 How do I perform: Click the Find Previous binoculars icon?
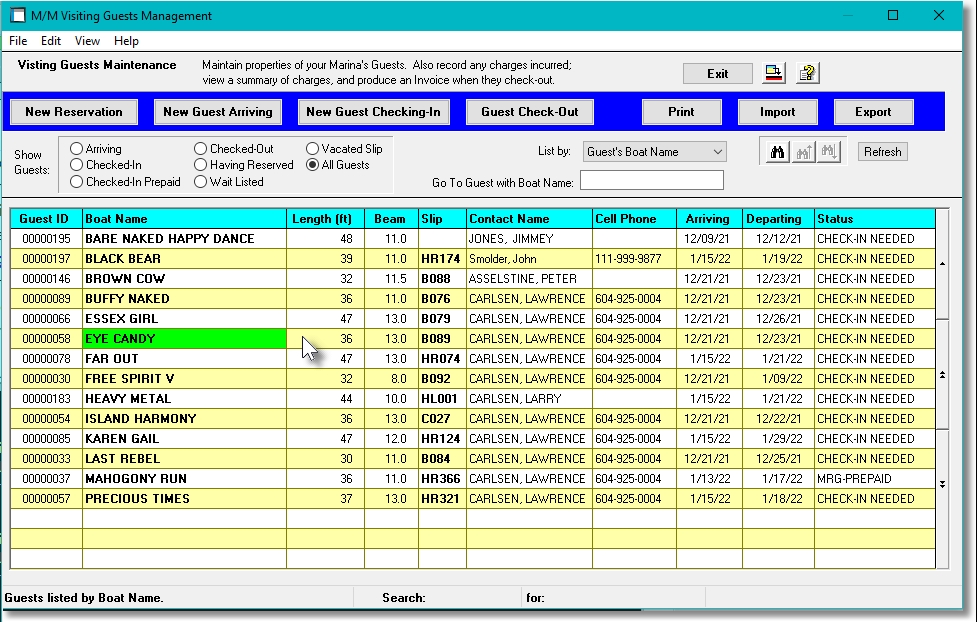coord(803,152)
